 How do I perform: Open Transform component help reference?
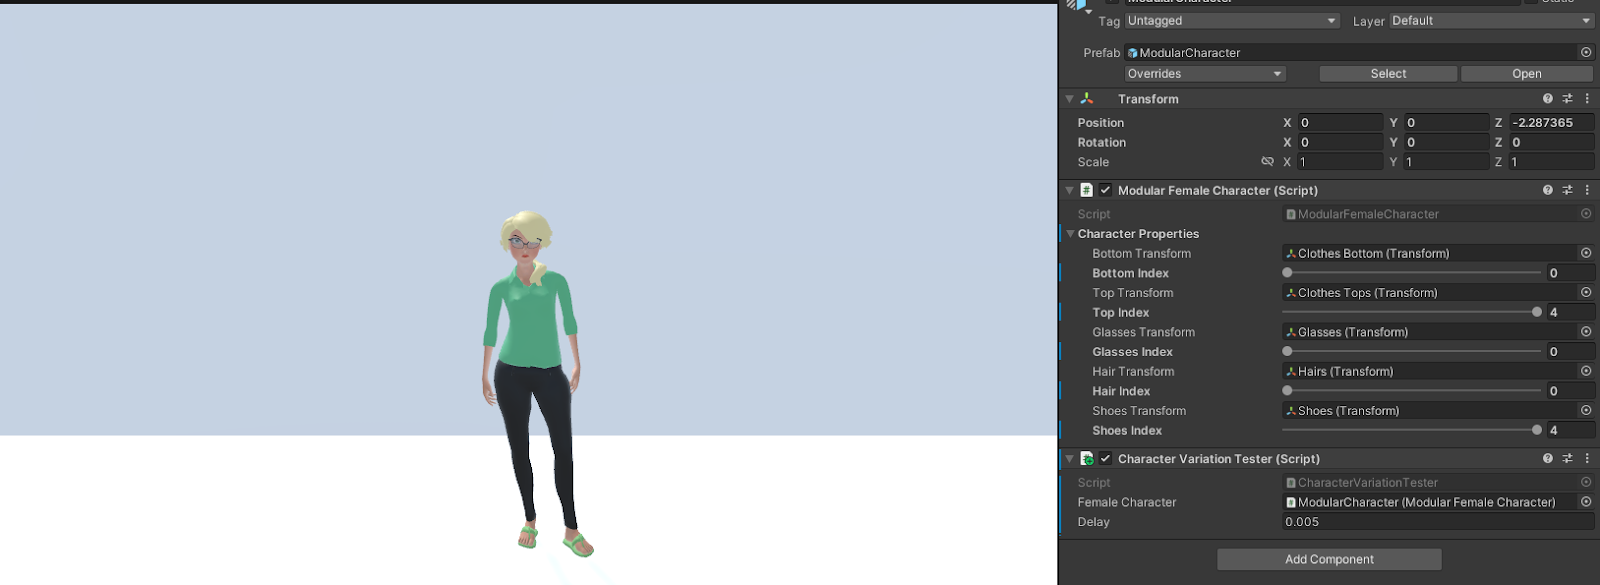[x=1547, y=99]
